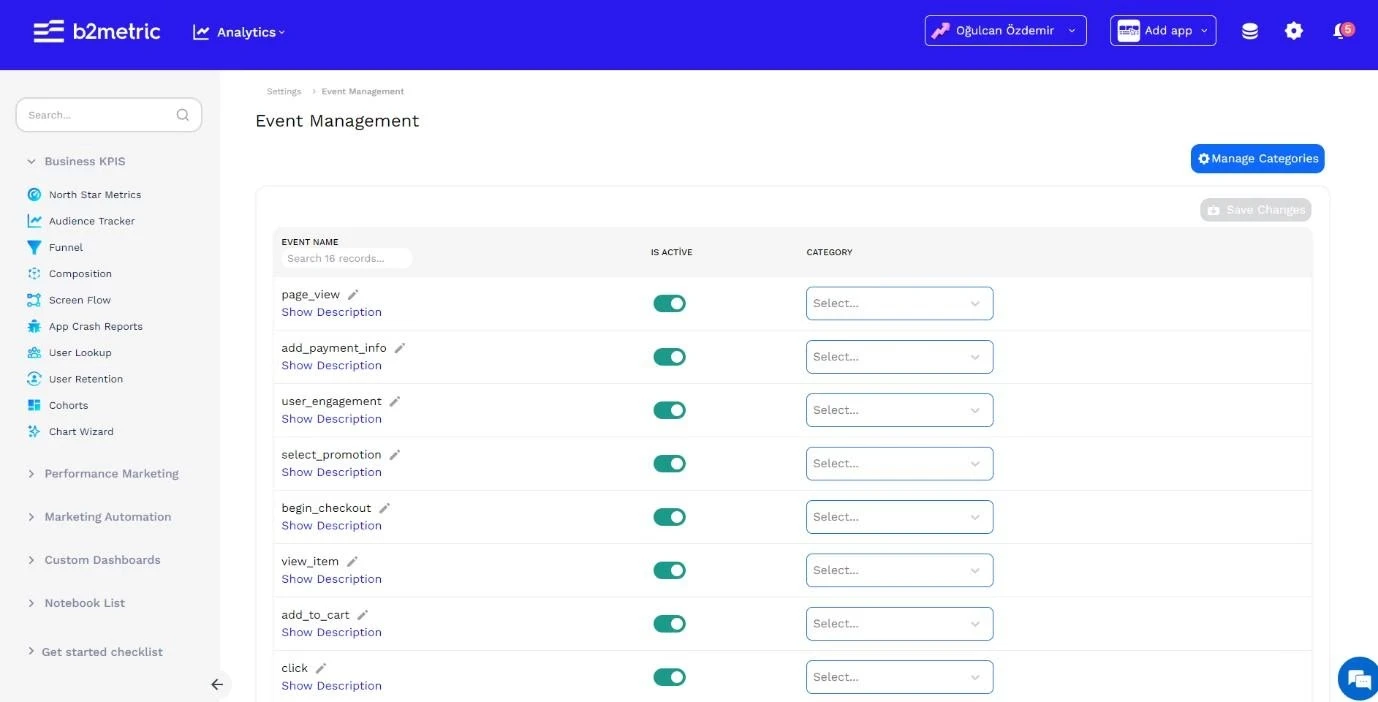Click the Audience Tracker chart icon

(34, 221)
